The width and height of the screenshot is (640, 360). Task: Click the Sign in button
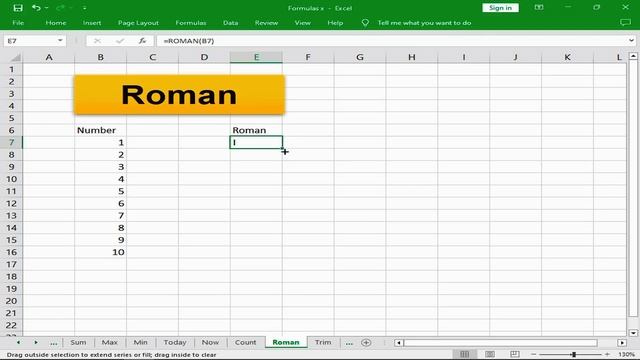point(500,8)
